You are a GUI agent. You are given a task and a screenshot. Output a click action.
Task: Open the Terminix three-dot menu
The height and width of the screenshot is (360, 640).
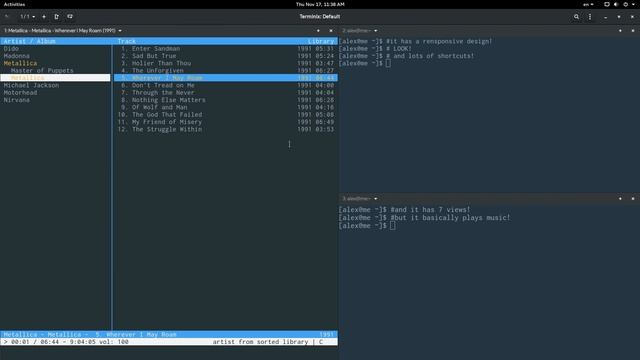coord(590,17)
